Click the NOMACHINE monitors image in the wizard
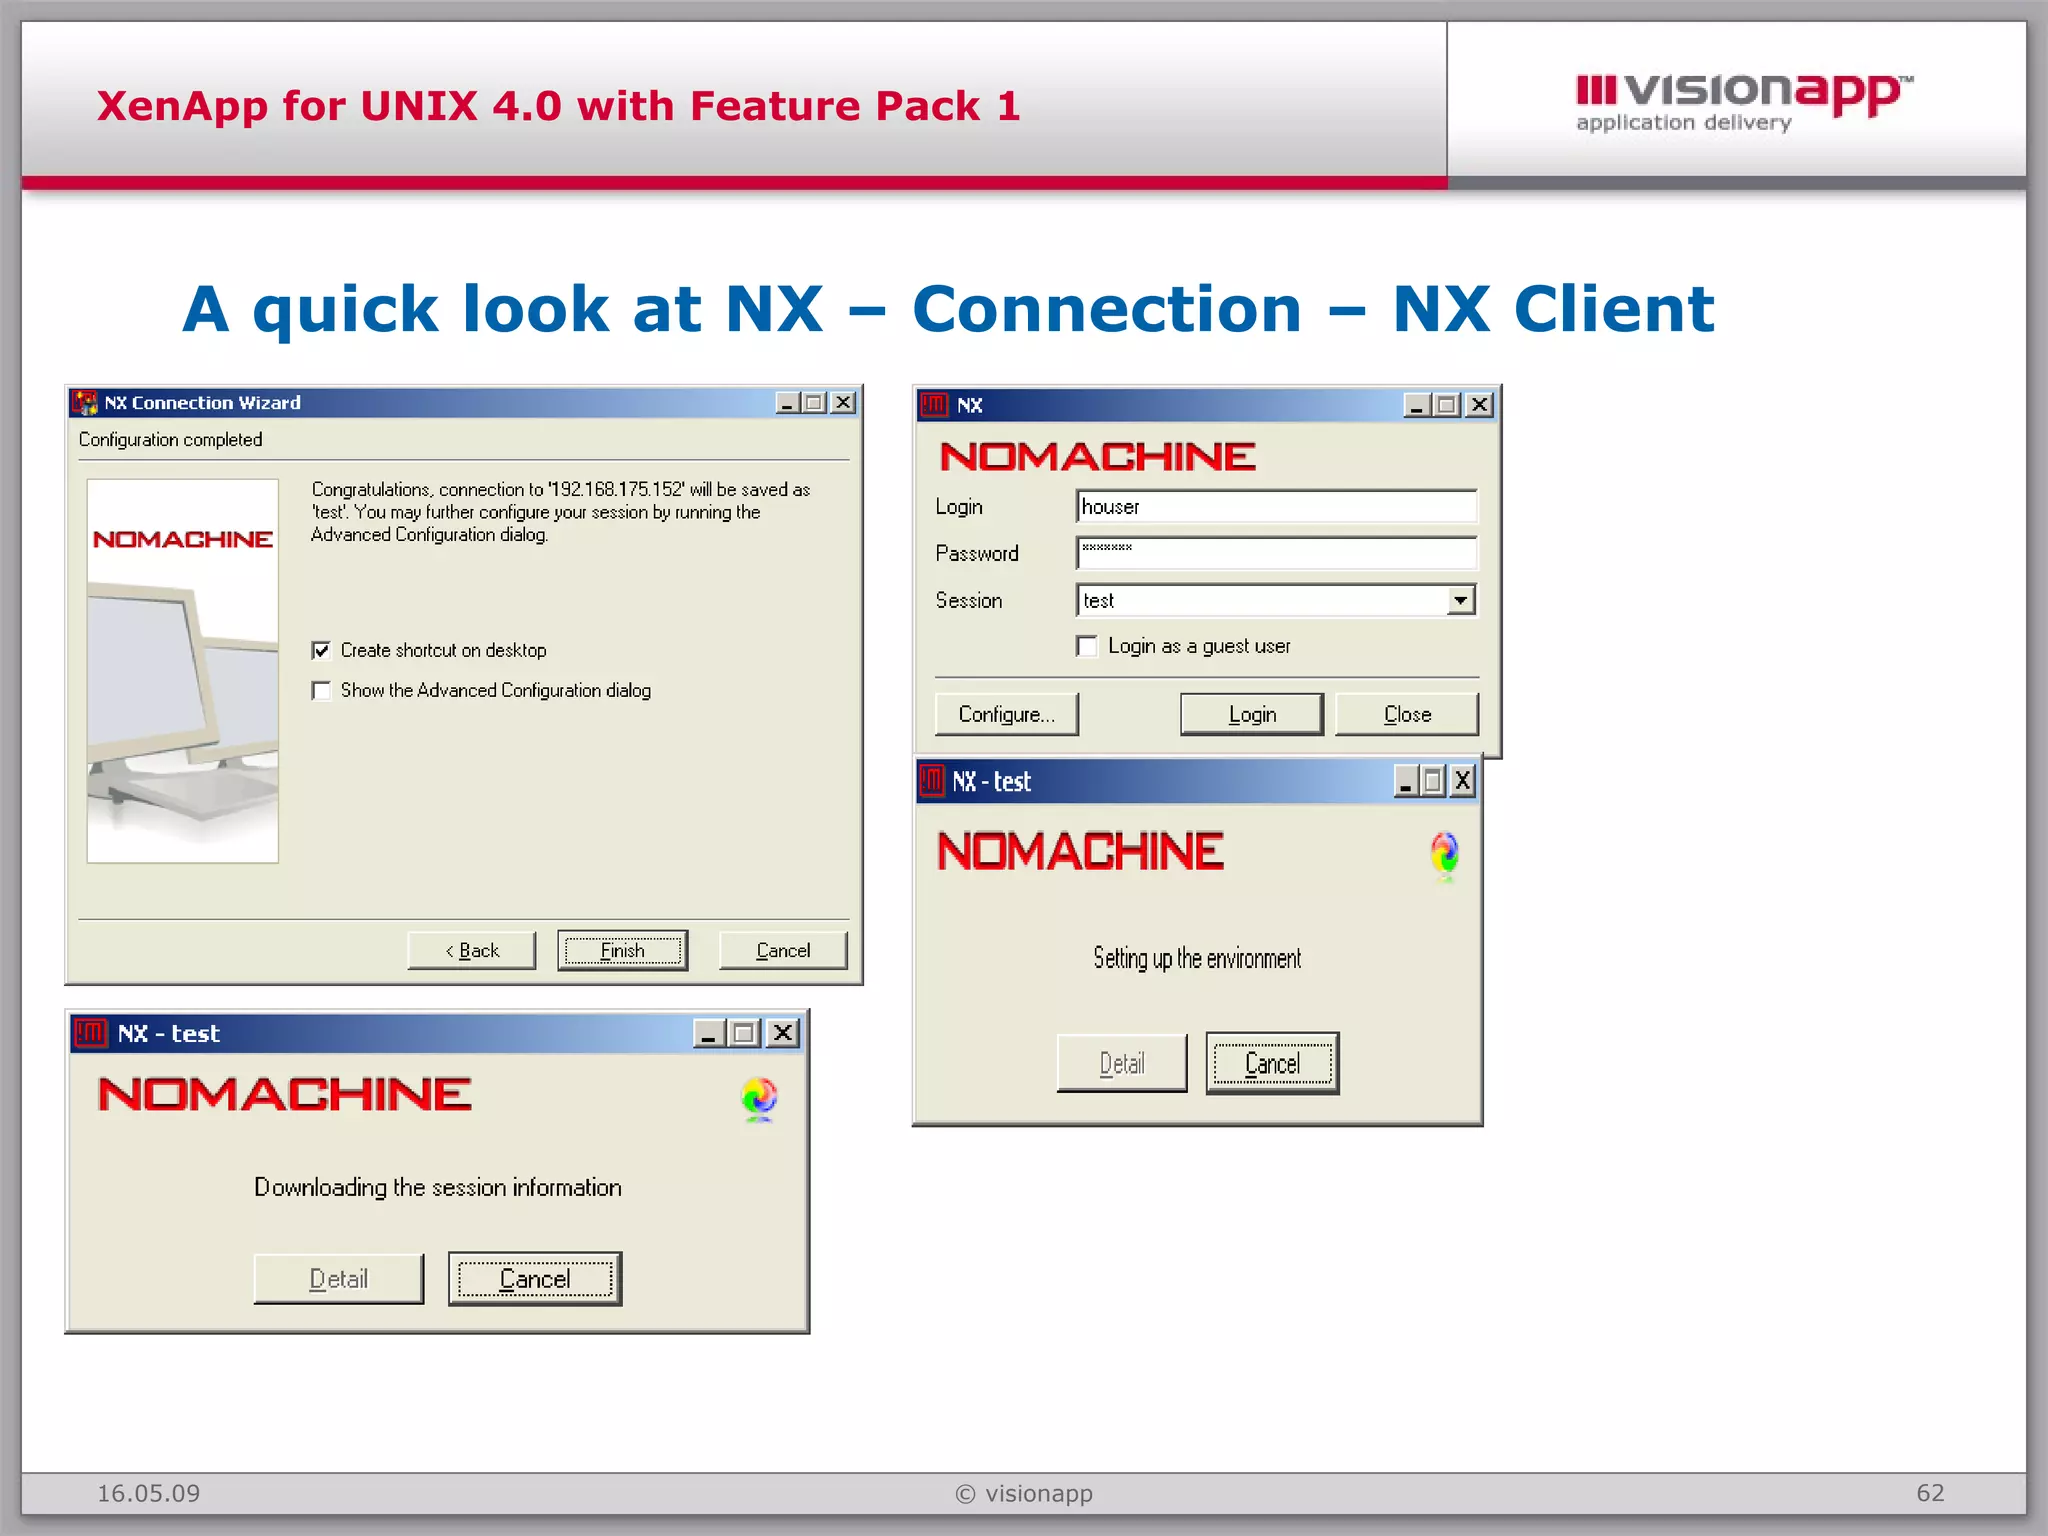Image resolution: width=2048 pixels, height=1536 pixels. click(x=182, y=671)
